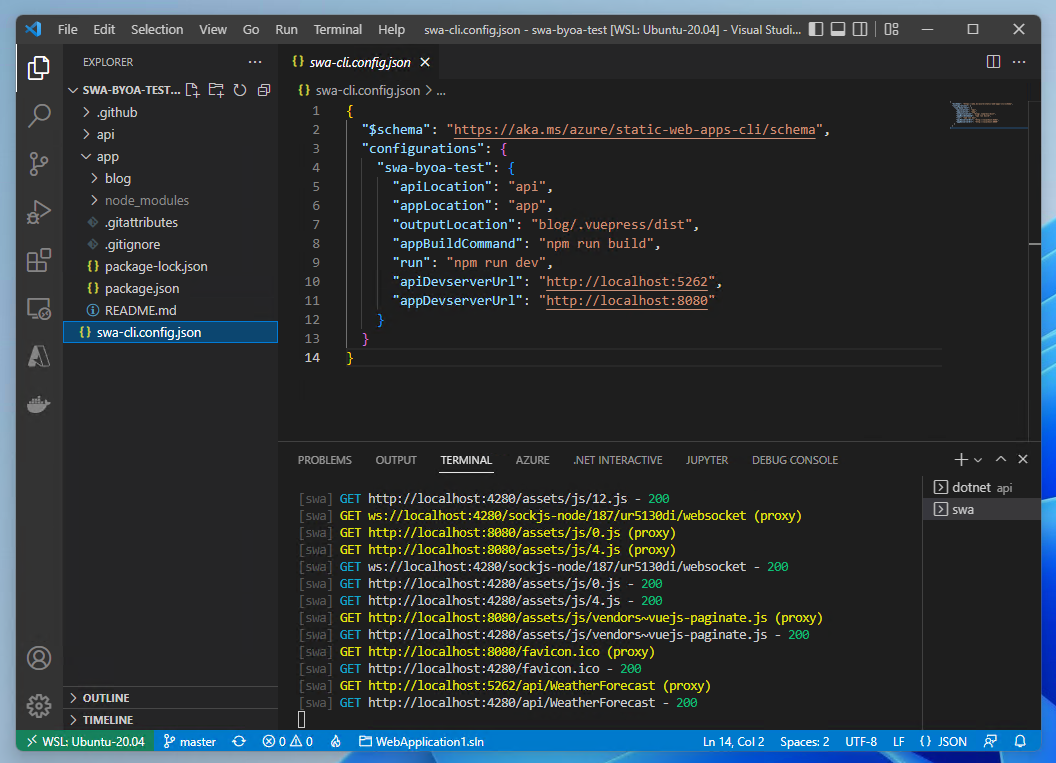Toggle Primary Side Bar visibility

(x=816, y=29)
